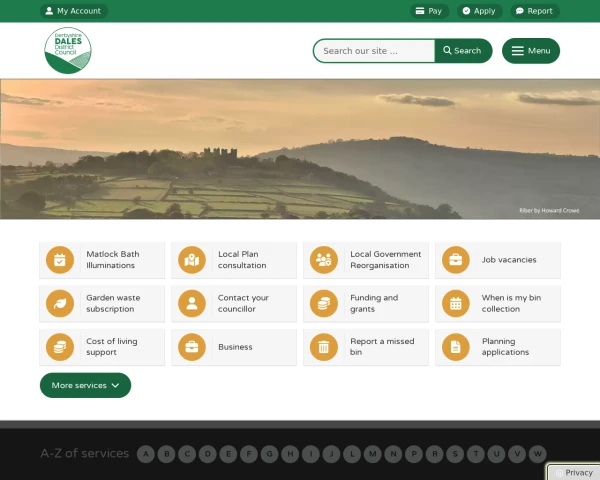Viewport: 600px width, 480px height.
Task: Click the 'A-Z of services' heading text
Action: click(85, 453)
